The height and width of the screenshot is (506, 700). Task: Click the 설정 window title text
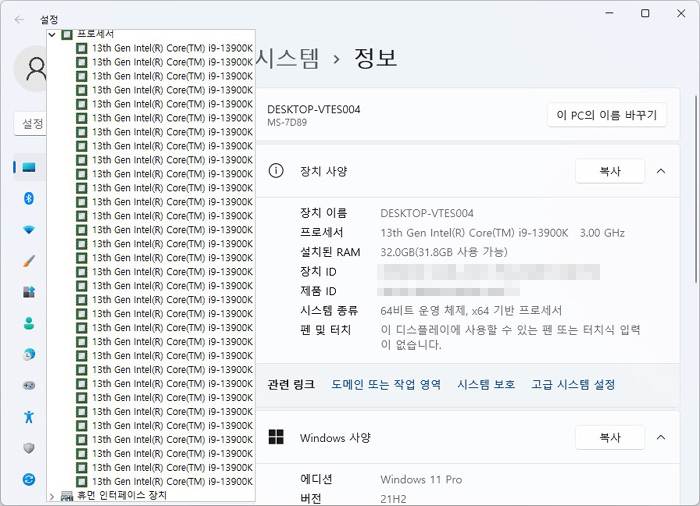[49, 20]
